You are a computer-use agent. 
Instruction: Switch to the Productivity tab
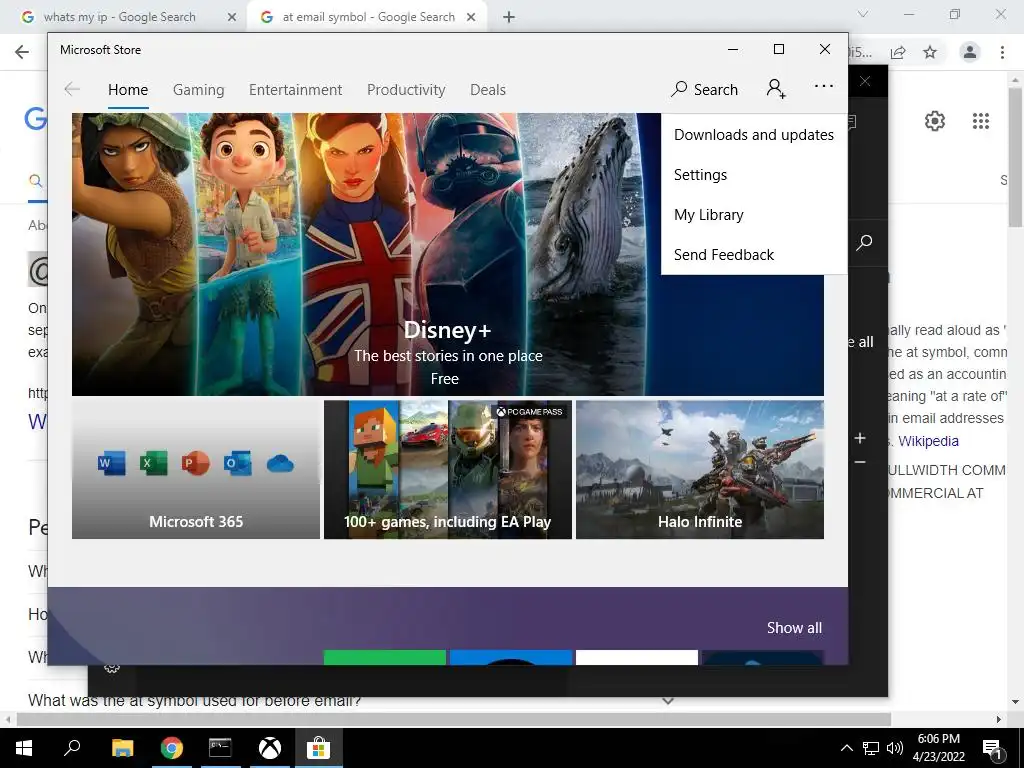pos(406,89)
